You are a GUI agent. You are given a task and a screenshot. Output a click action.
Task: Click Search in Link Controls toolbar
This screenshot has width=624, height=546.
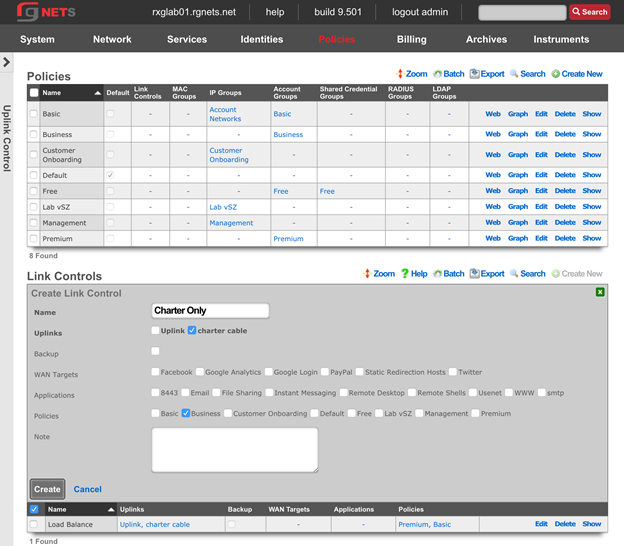pos(528,274)
